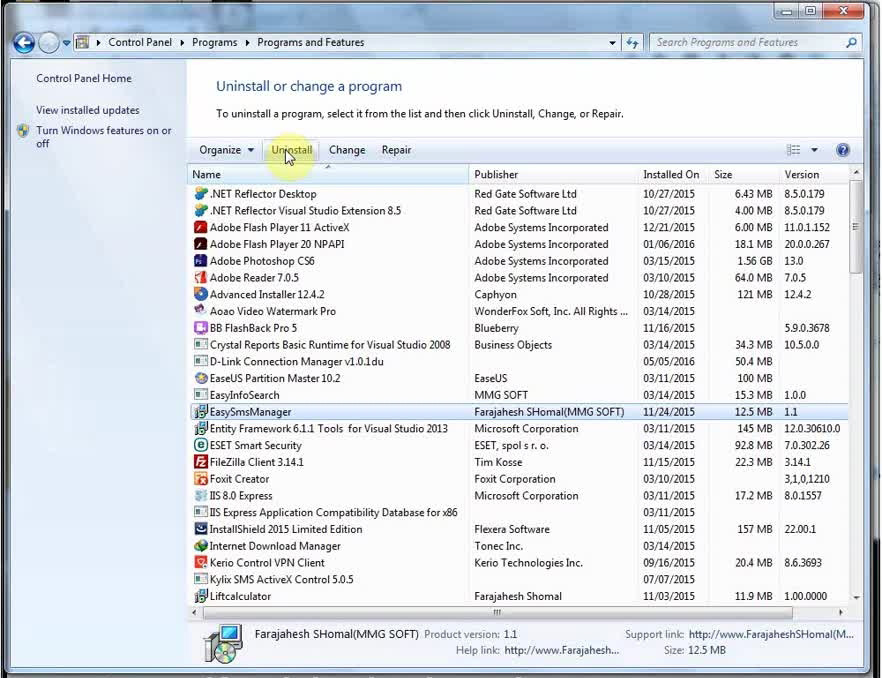Click the Change toolbar button

click(347, 150)
